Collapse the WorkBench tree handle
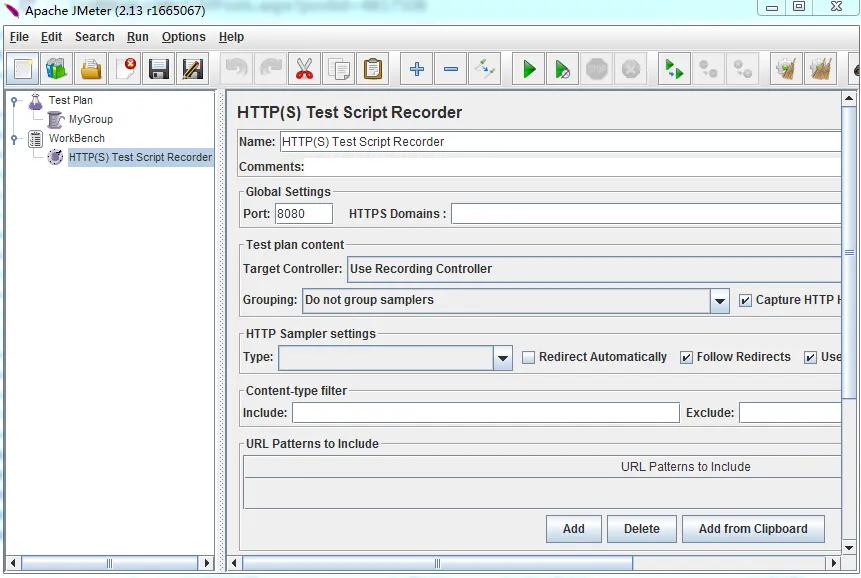The image size is (861, 578). pos(15,138)
